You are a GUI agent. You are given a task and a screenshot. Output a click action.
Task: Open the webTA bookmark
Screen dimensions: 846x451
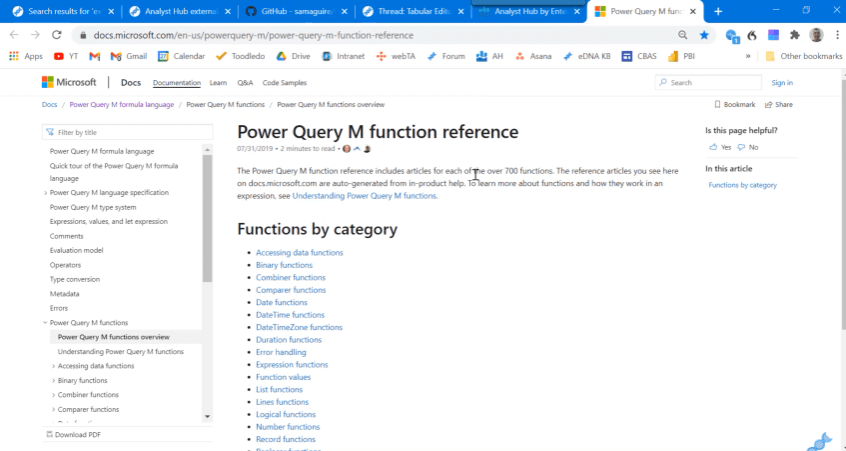[395, 56]
